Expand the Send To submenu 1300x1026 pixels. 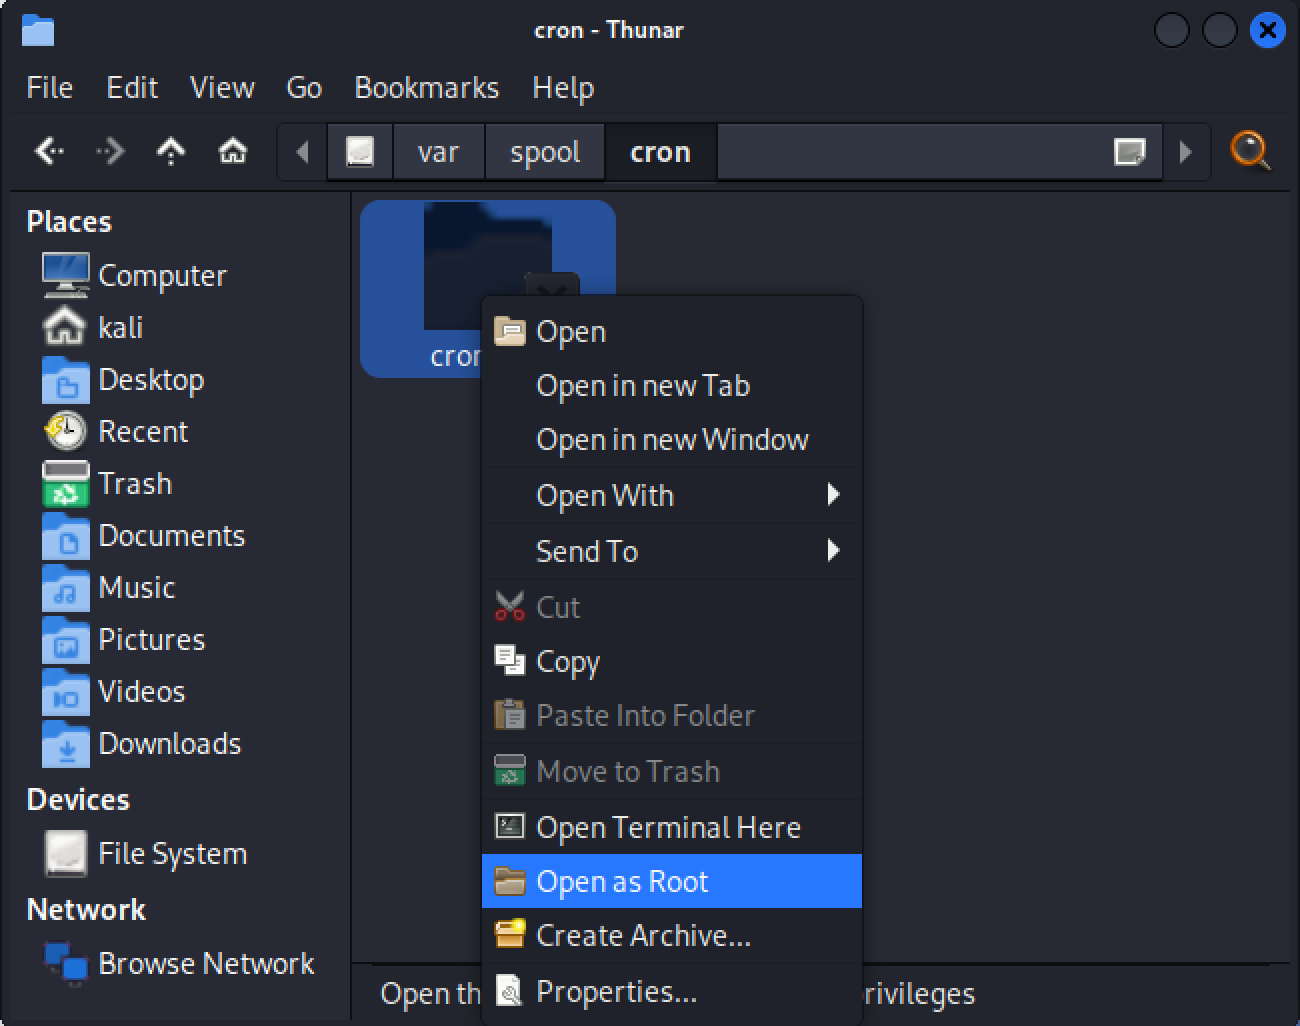click(672, 551)
